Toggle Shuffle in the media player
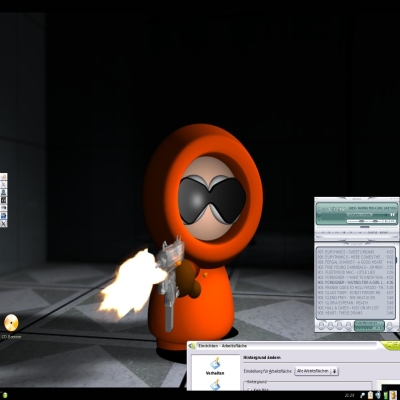This screenshot has width=400, height=400. (372, 233)
